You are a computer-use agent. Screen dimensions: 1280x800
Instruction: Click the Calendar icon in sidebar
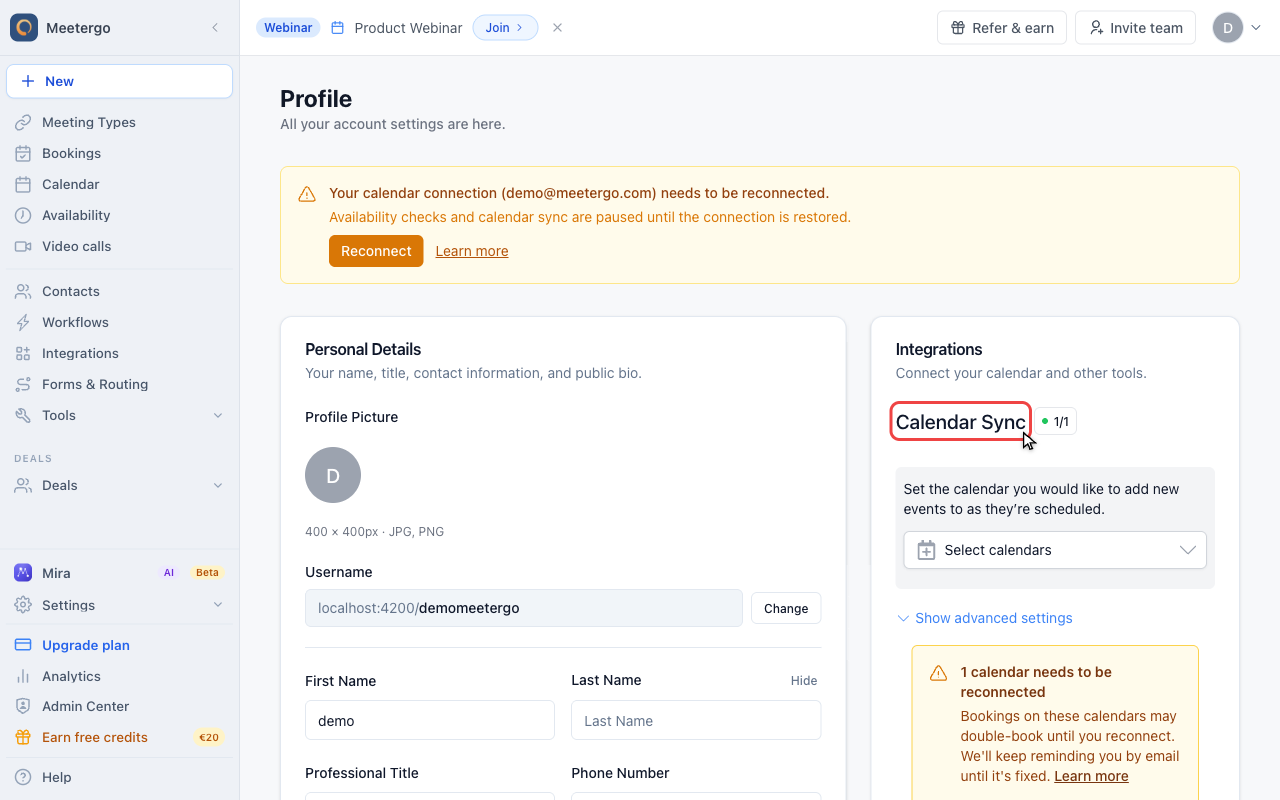coord(23,184)
